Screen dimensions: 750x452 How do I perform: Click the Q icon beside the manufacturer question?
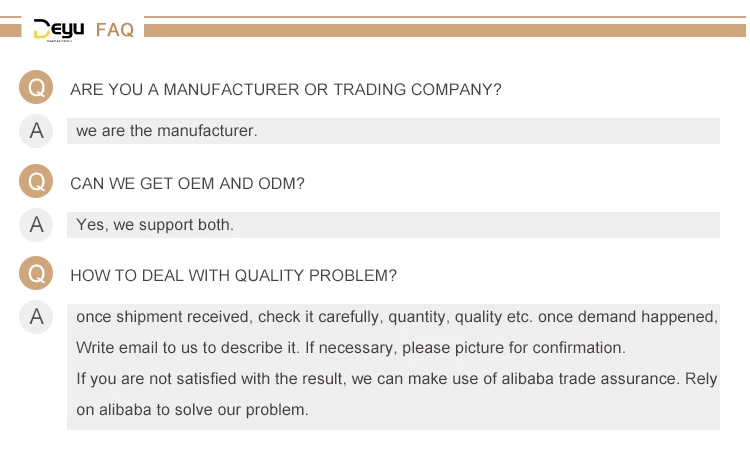[x=36, y=87]
